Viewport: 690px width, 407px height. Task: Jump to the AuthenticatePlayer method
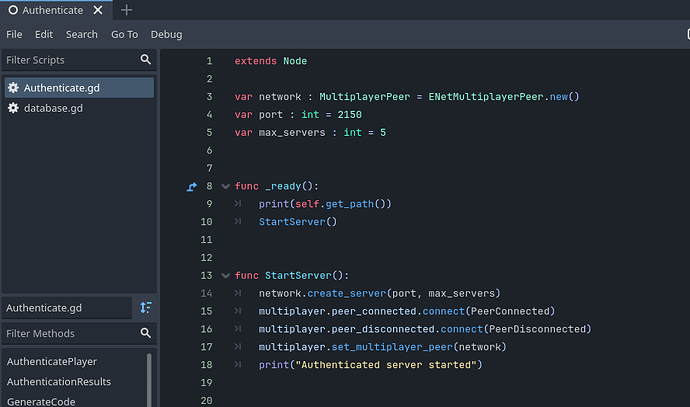click(x=51, y=361)
